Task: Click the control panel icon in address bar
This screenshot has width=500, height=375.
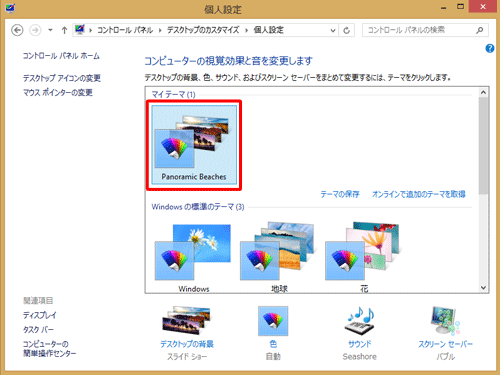Action: [x=80, y=30]
